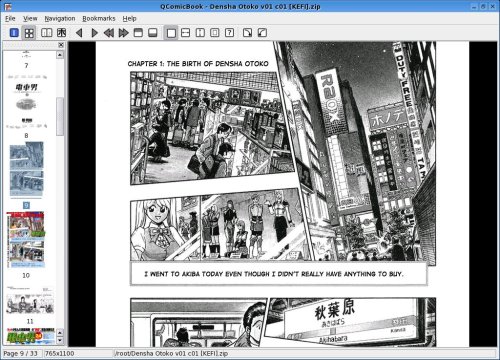This screenshot has width=500, height=360.
Task: Open the Help menu
Action: [x=129, y=19]
